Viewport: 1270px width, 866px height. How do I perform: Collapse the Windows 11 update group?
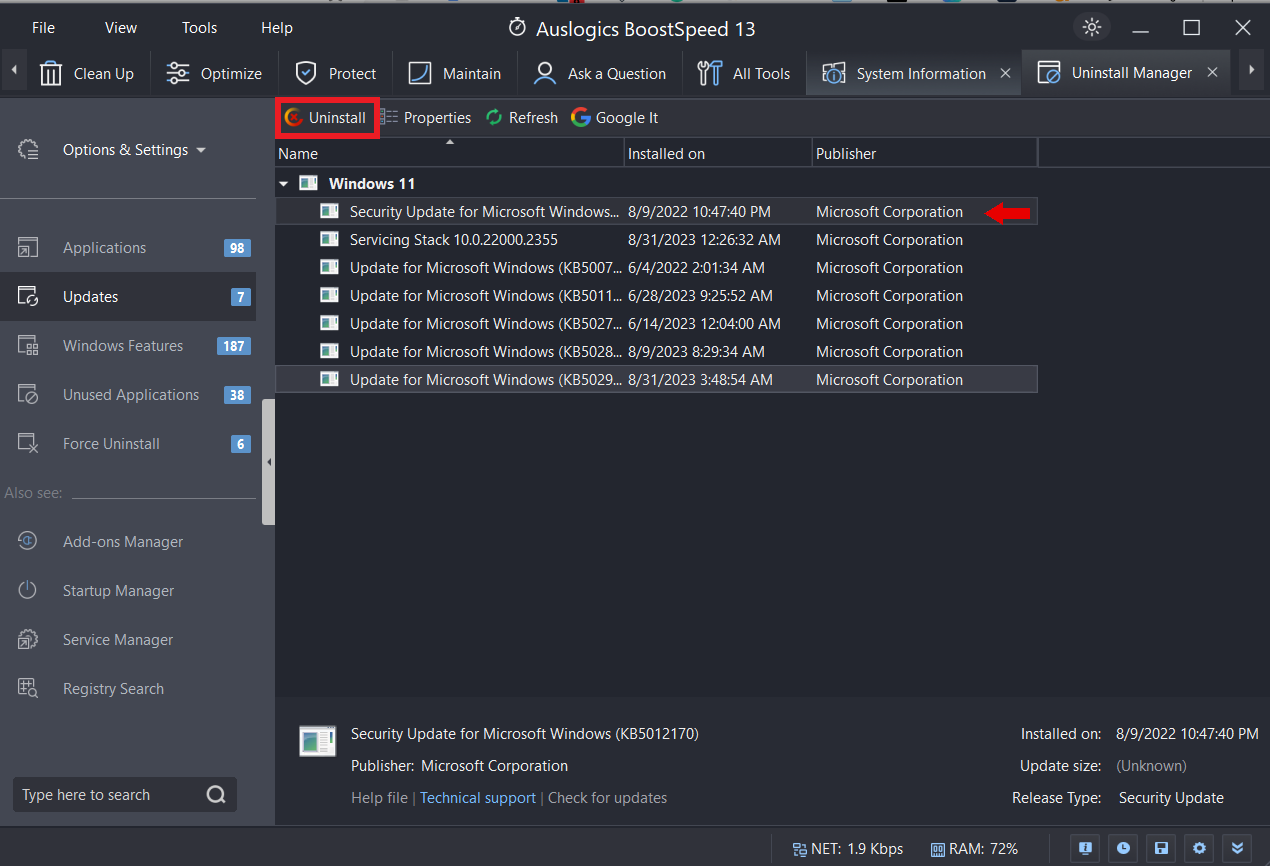tap(283, 183)
